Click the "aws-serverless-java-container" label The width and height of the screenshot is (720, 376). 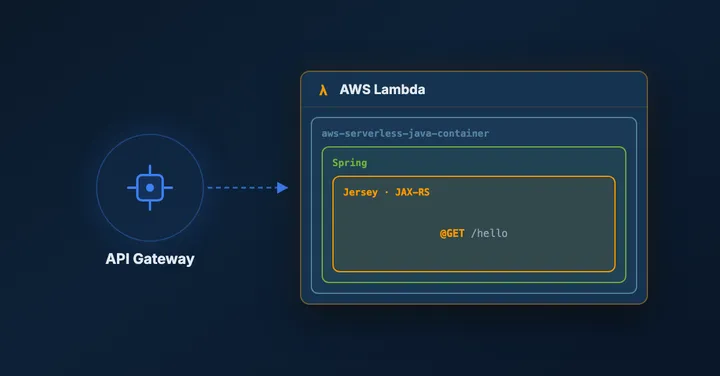tap(405, 134)
